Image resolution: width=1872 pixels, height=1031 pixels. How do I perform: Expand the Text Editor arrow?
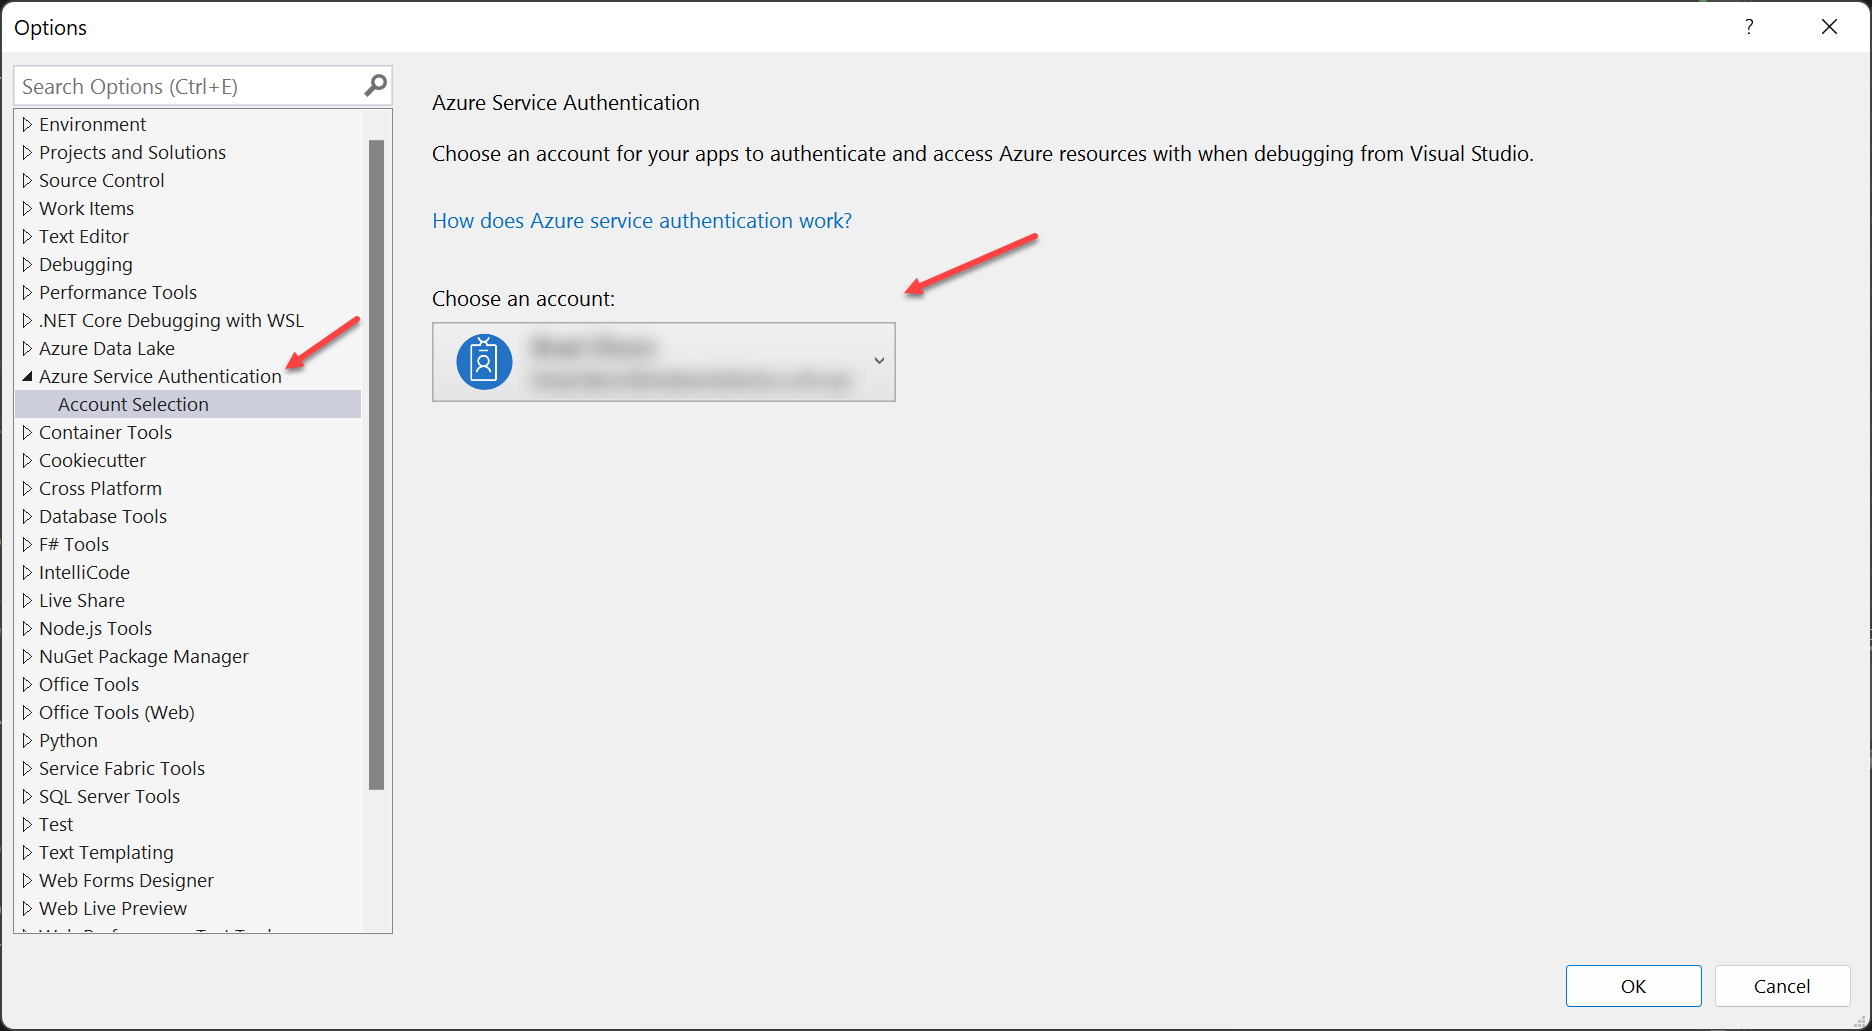pos(27,236)
